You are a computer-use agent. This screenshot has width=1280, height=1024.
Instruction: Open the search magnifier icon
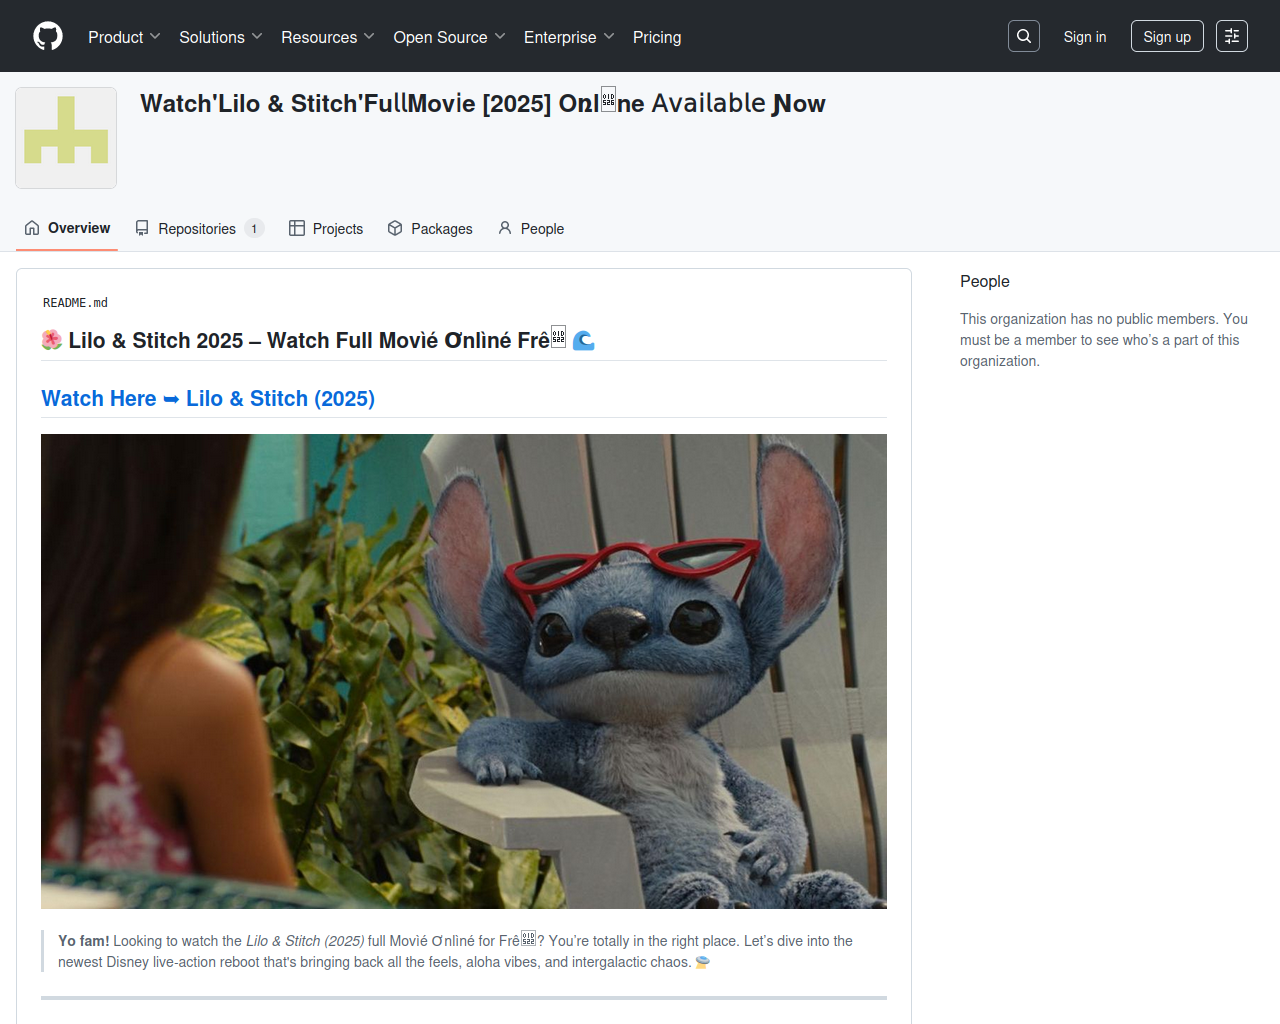click(1024, 36)
